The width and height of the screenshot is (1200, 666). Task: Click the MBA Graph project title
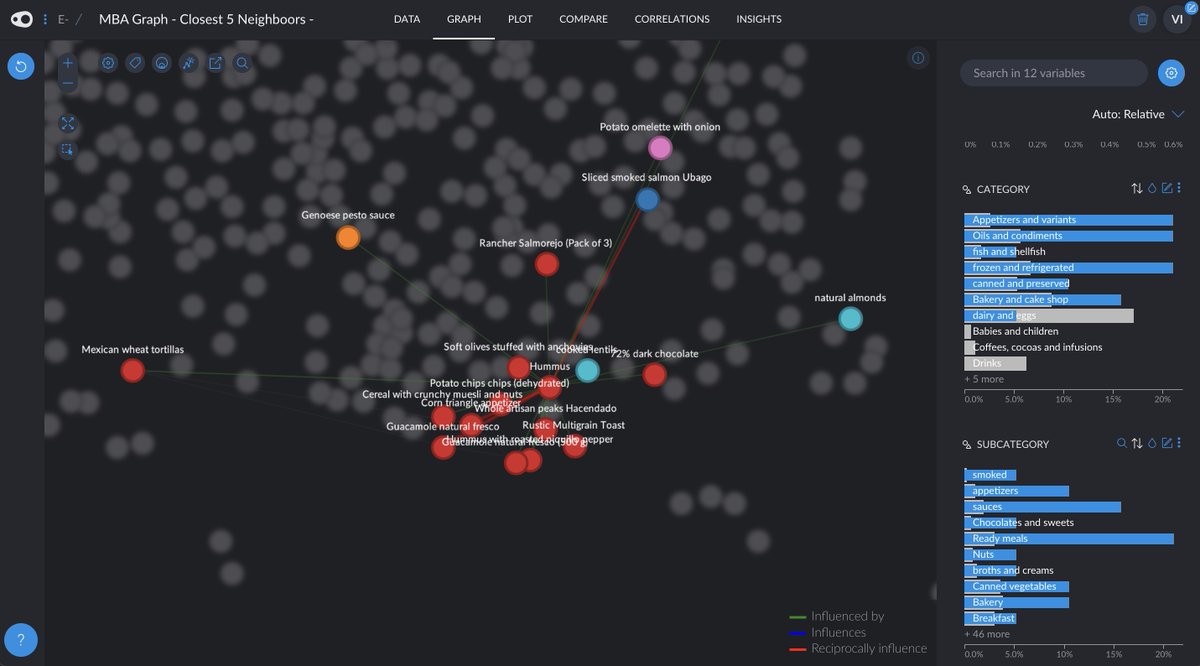tap(207, 19)
